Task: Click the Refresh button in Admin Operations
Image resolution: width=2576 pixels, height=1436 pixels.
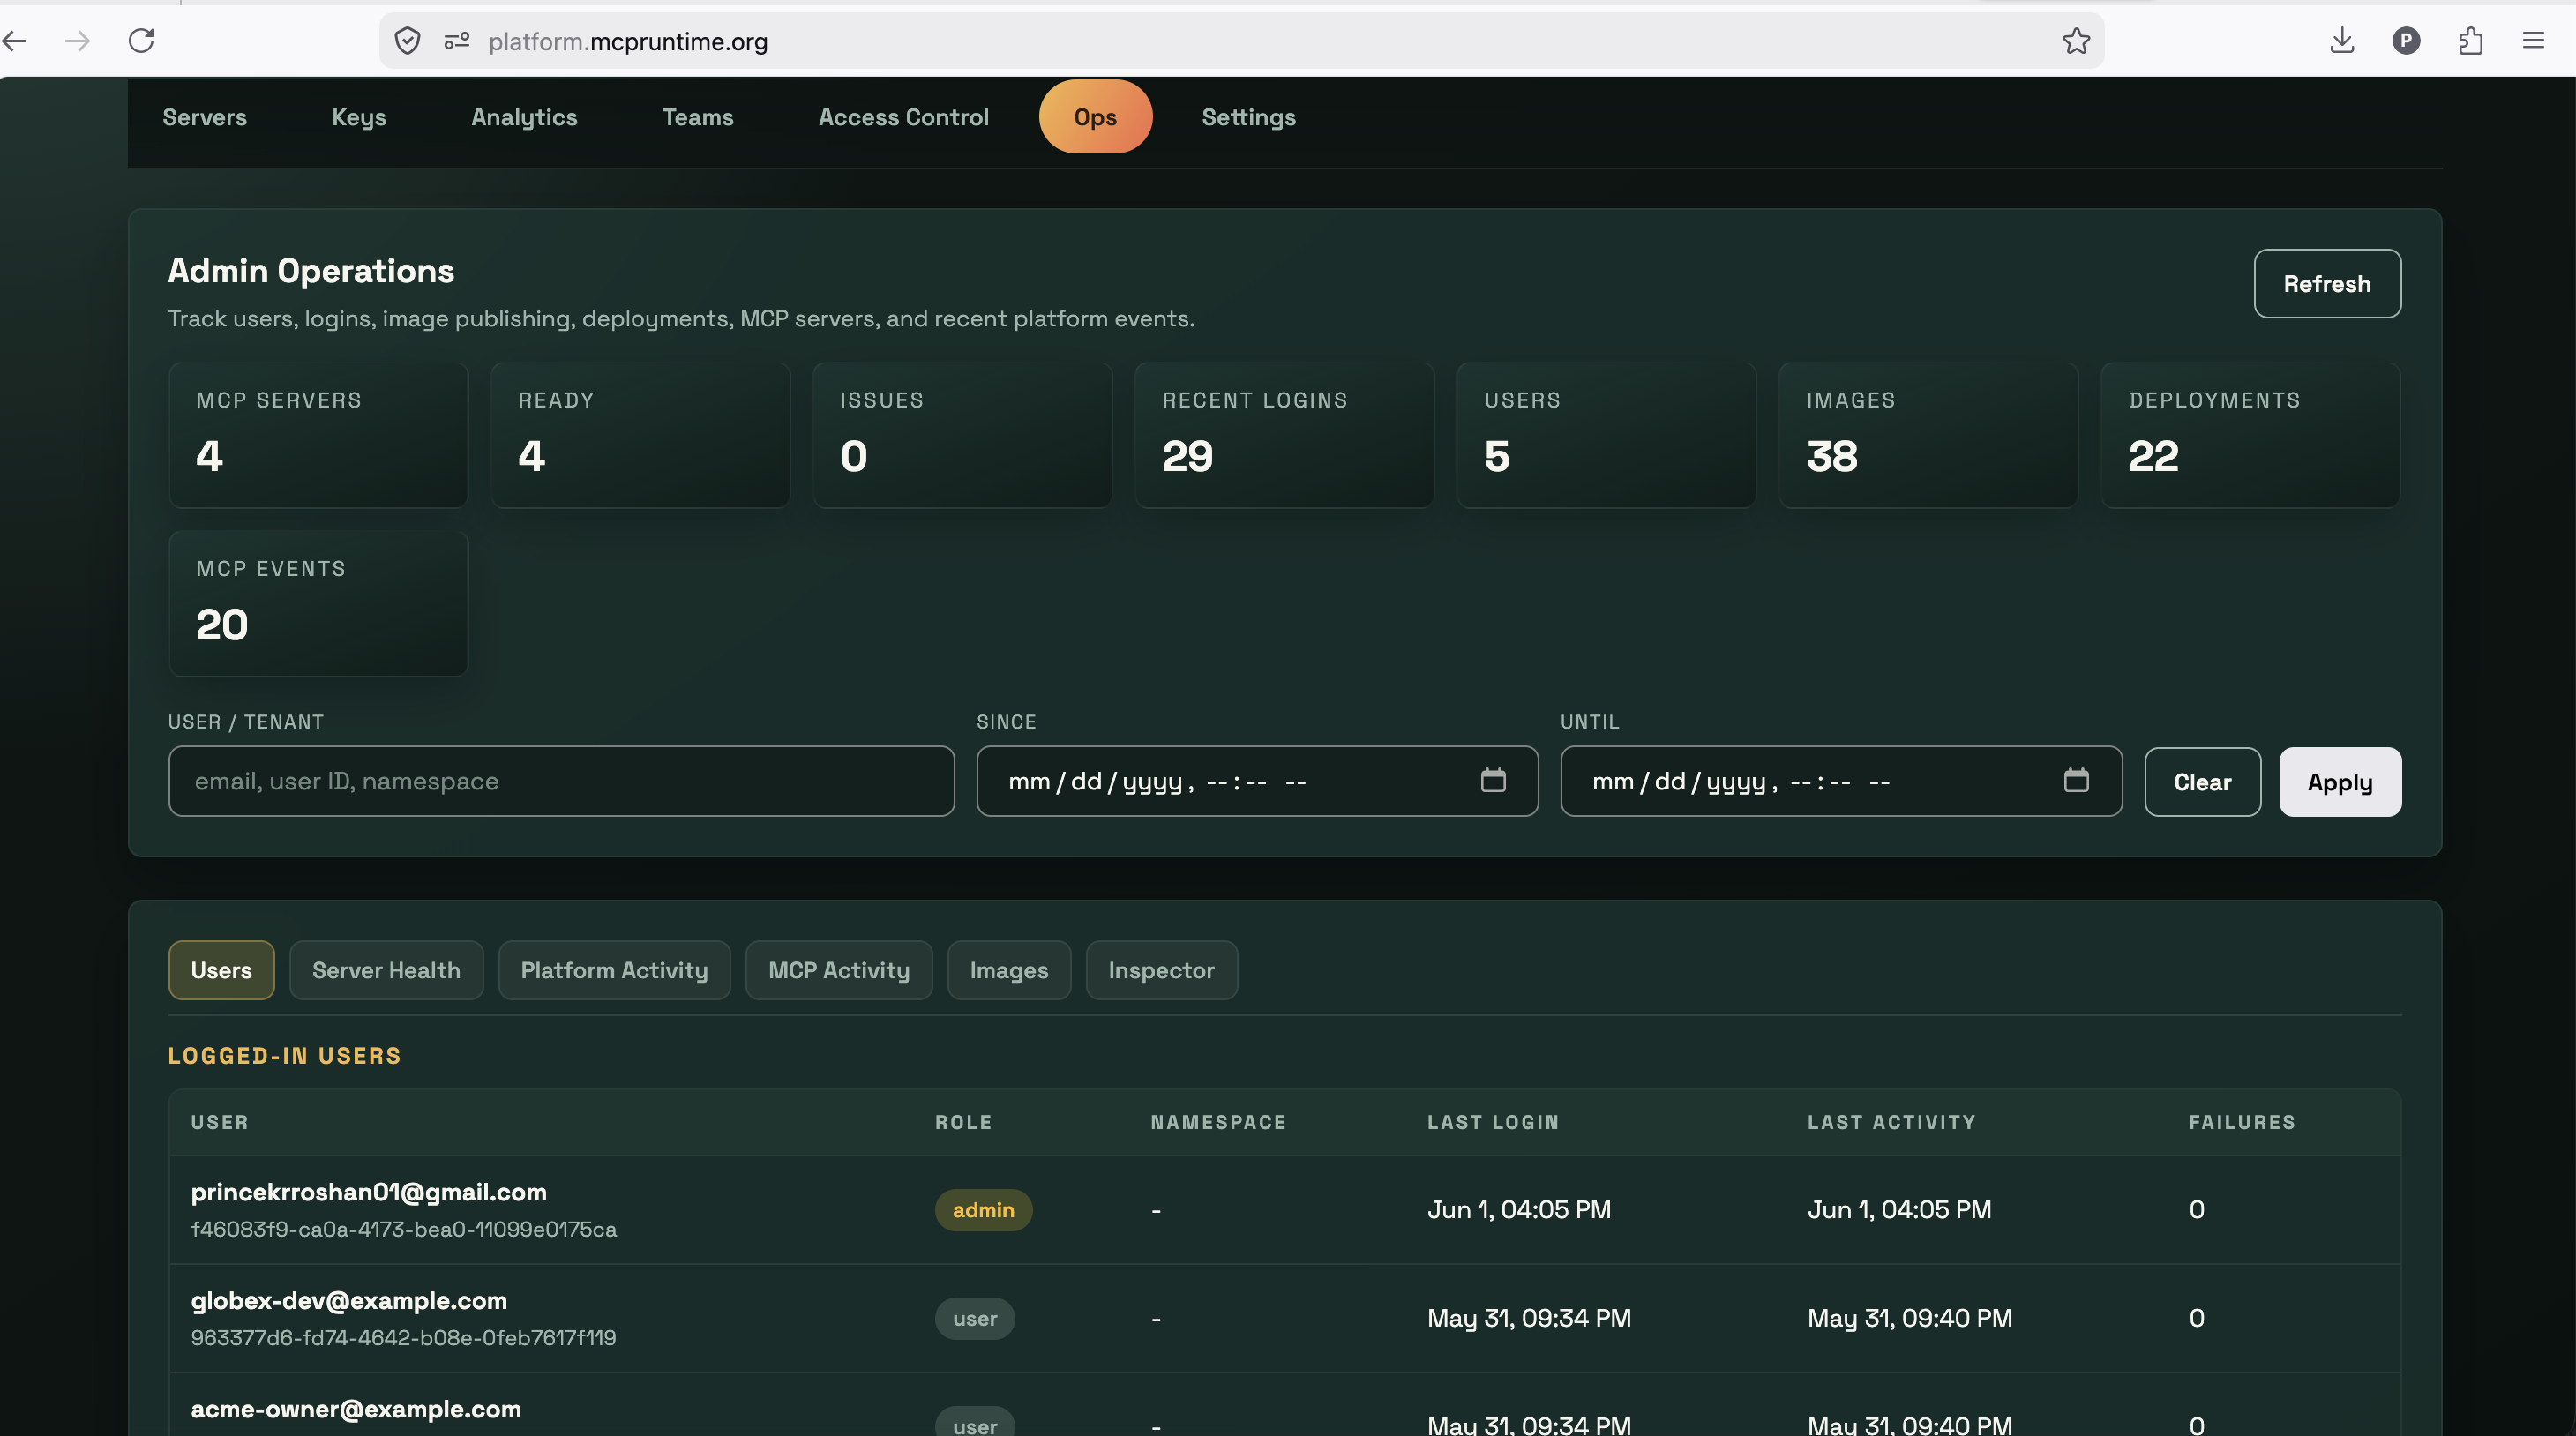Action: pyautogui.click(x=2326, y=284)
